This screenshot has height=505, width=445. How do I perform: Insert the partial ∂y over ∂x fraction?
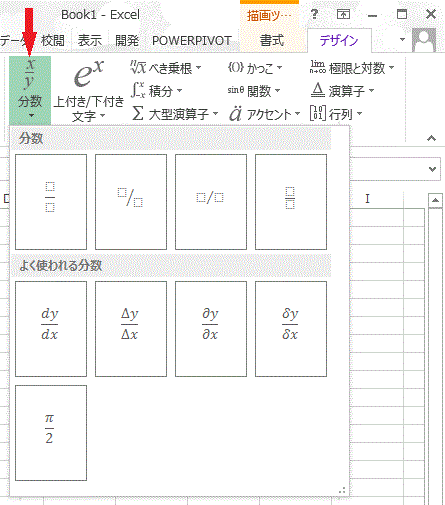click(x=211, y=329)
